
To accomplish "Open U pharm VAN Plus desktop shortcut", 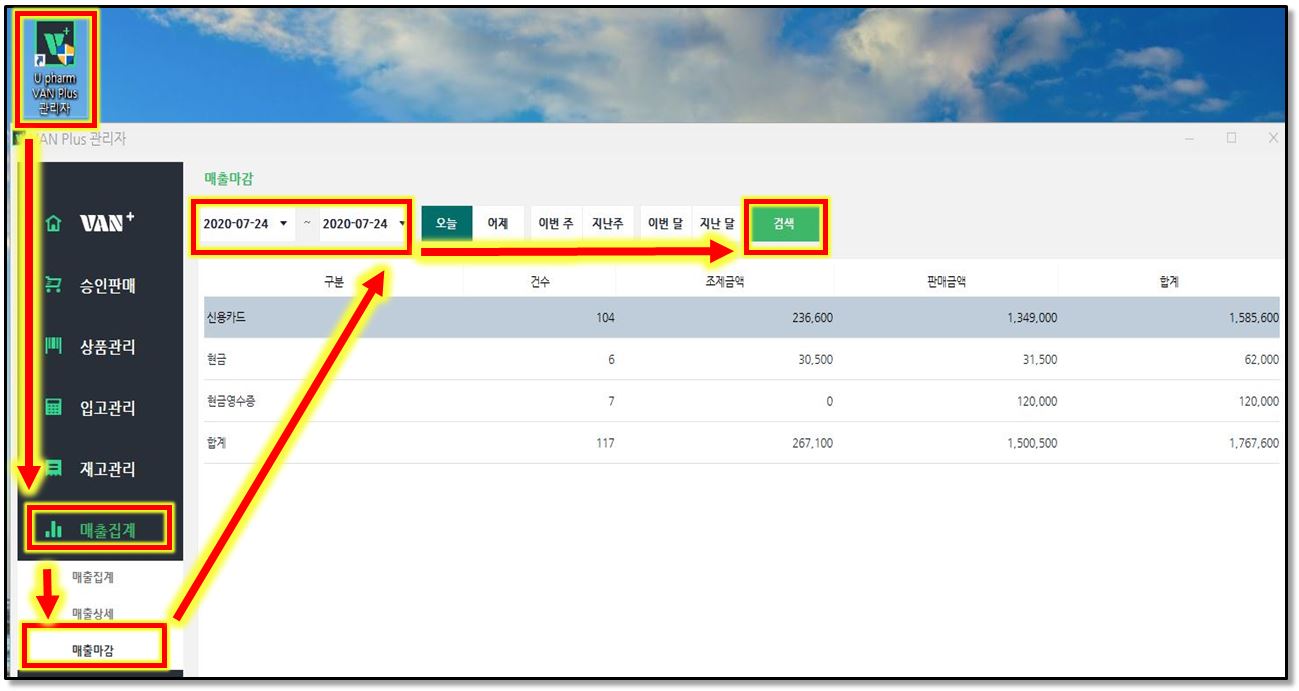I will [x=54, y=65].
